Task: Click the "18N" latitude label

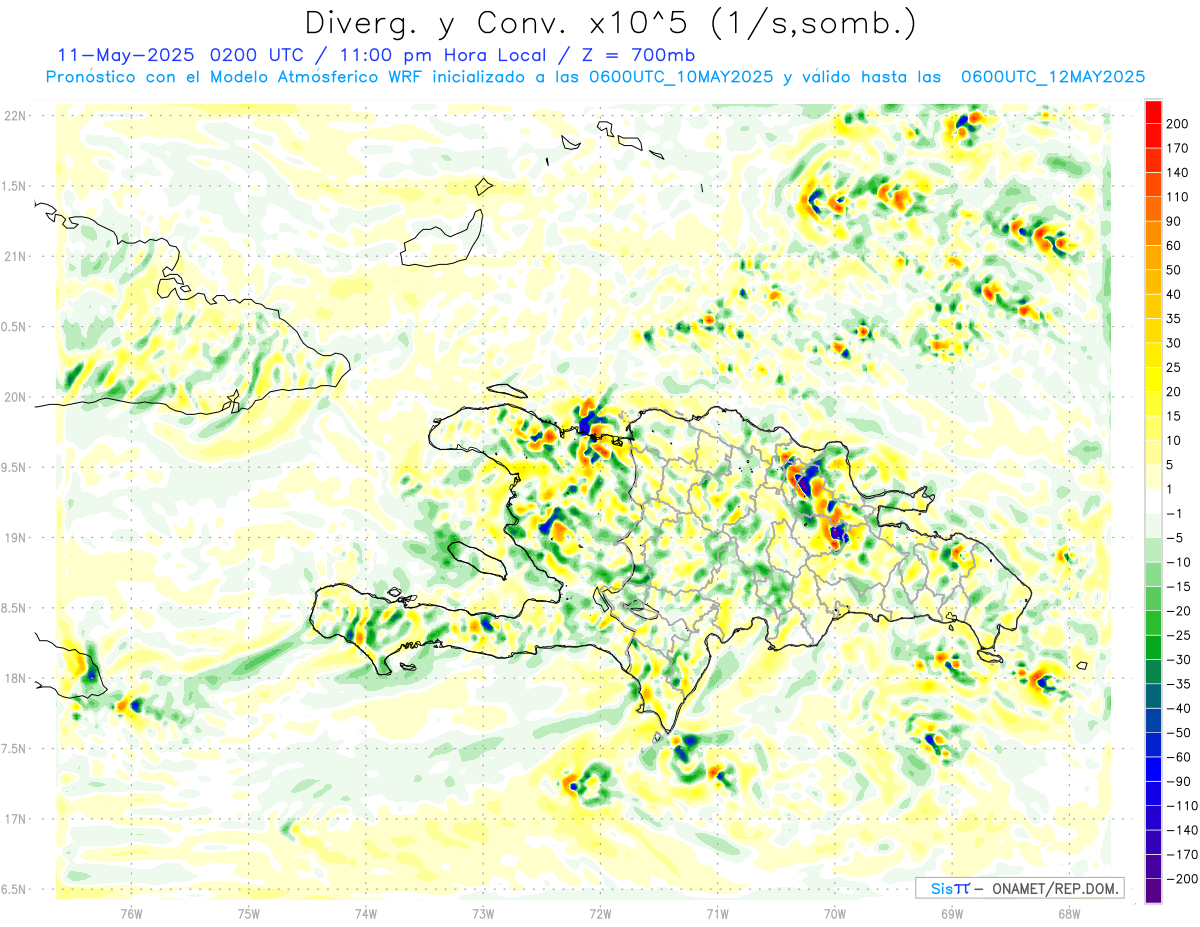Action: point(15,678)
